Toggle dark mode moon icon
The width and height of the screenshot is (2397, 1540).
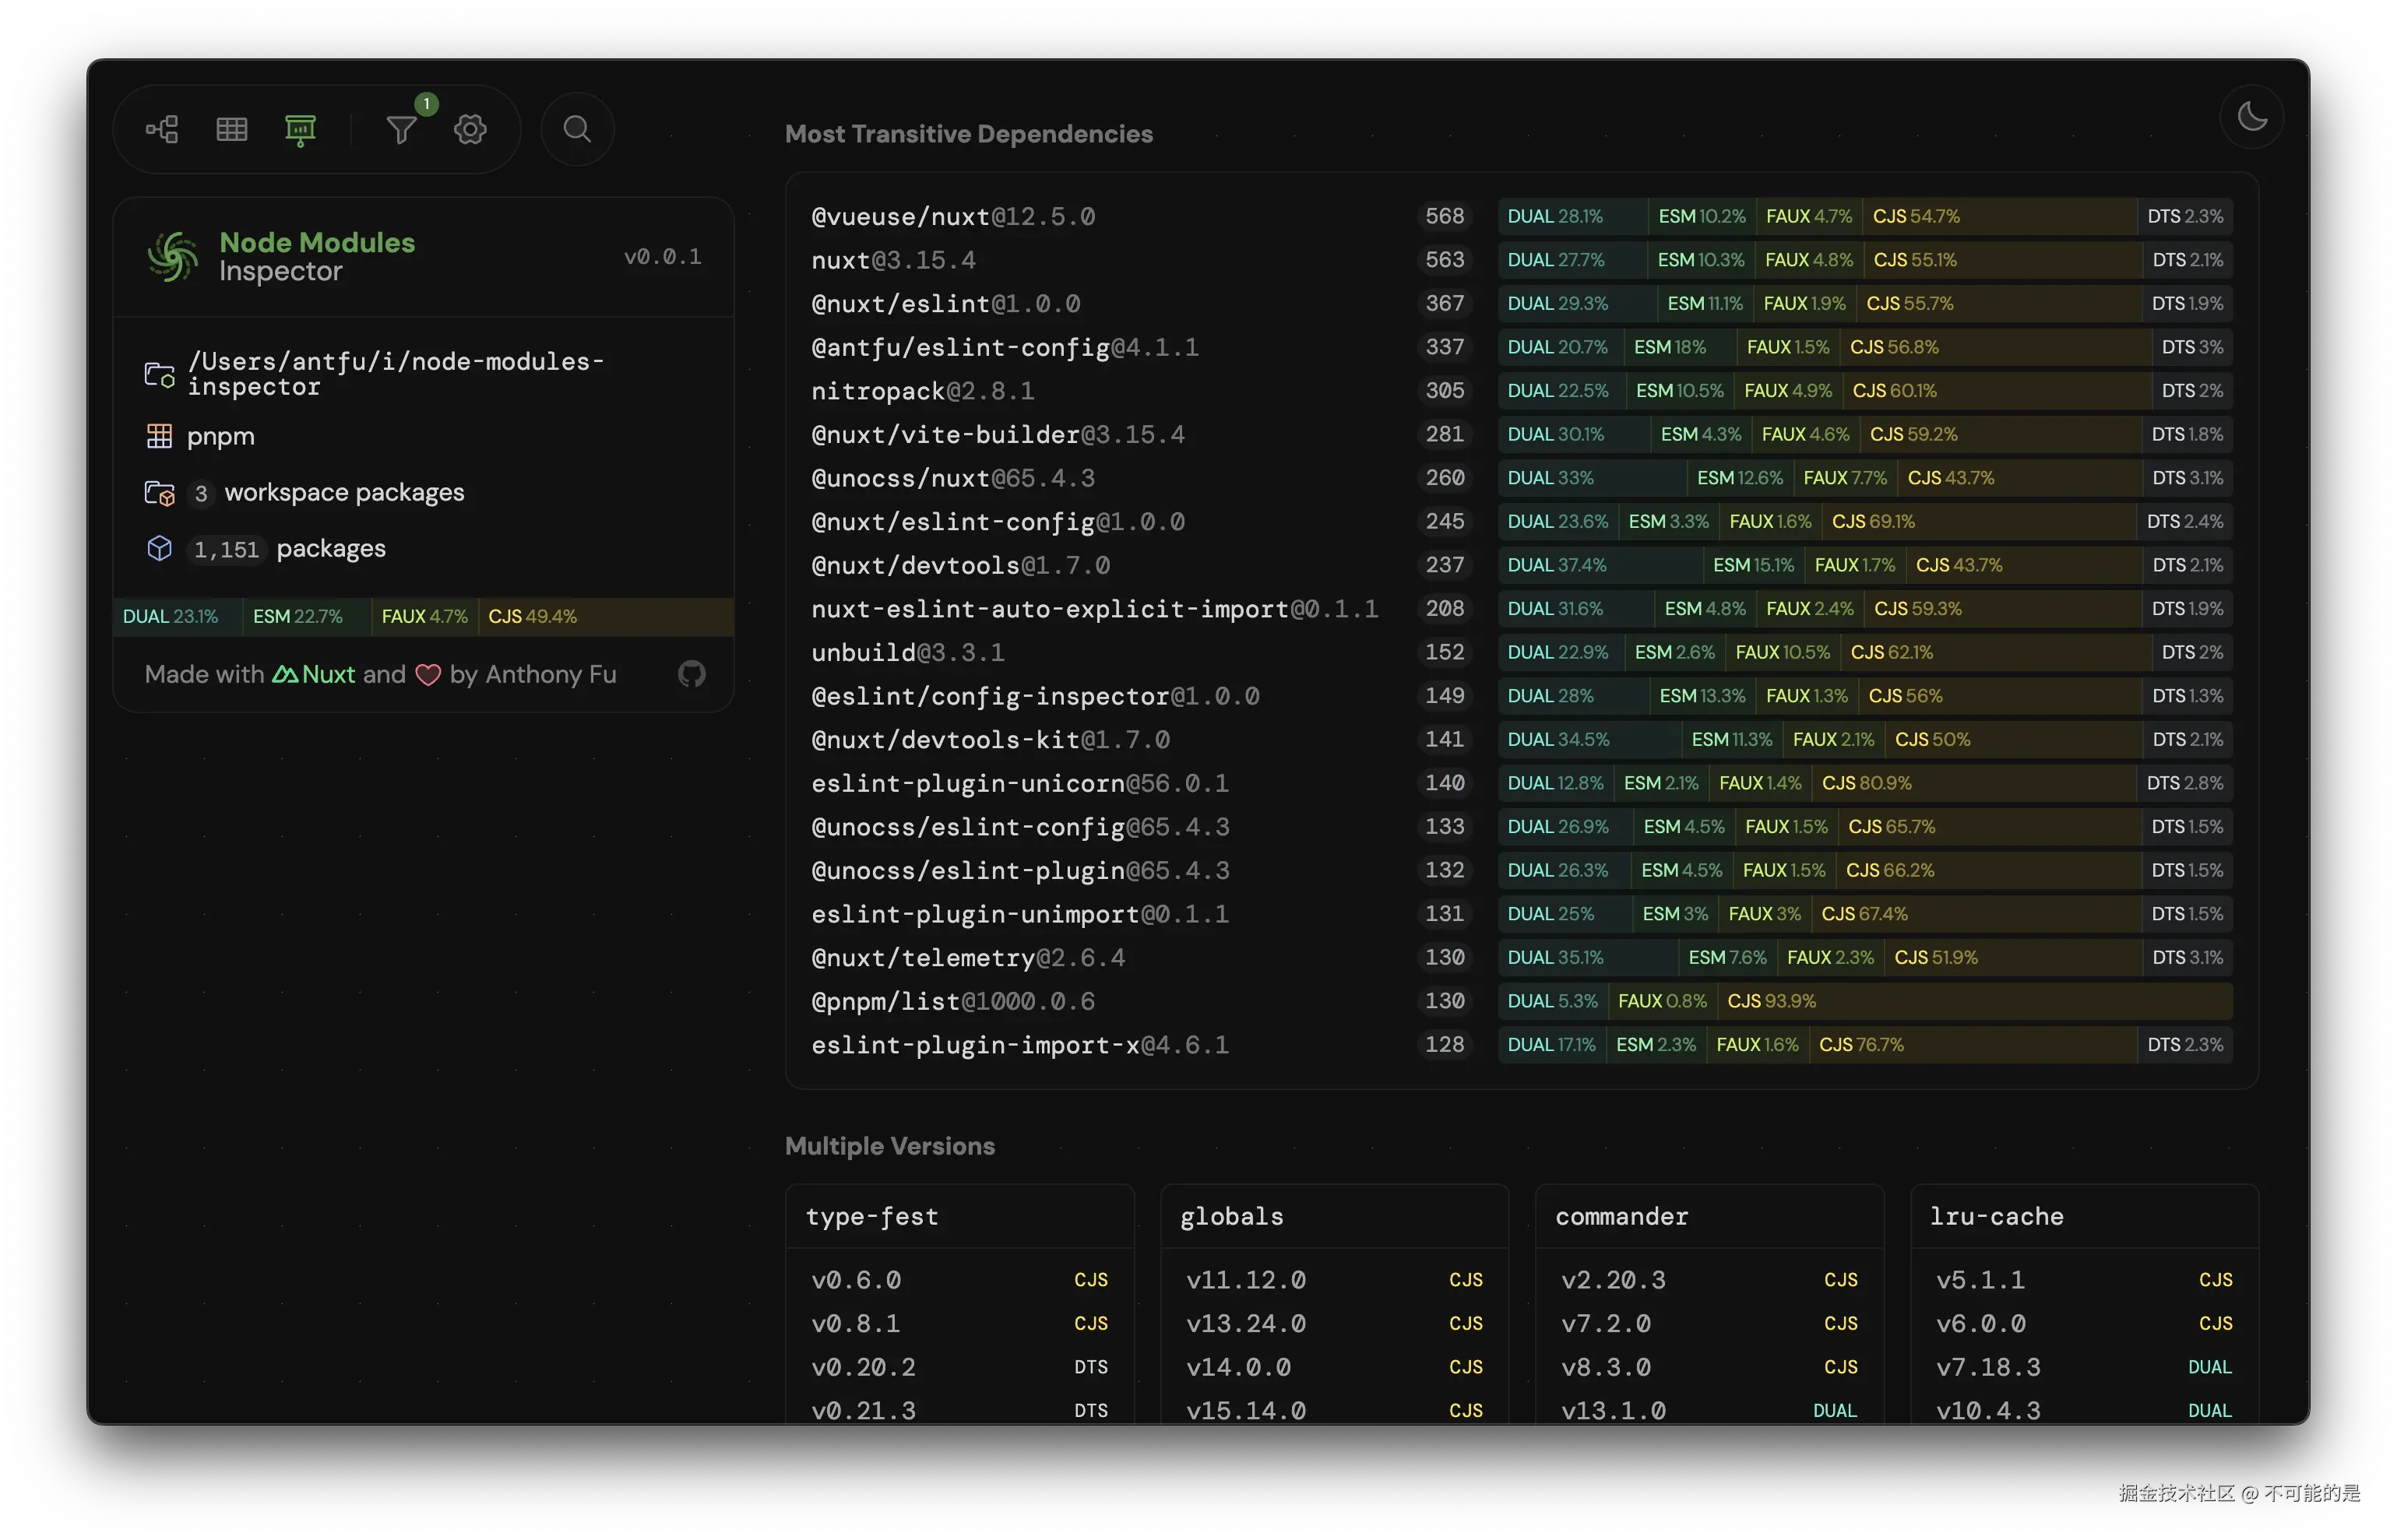tap(2251, 117)
